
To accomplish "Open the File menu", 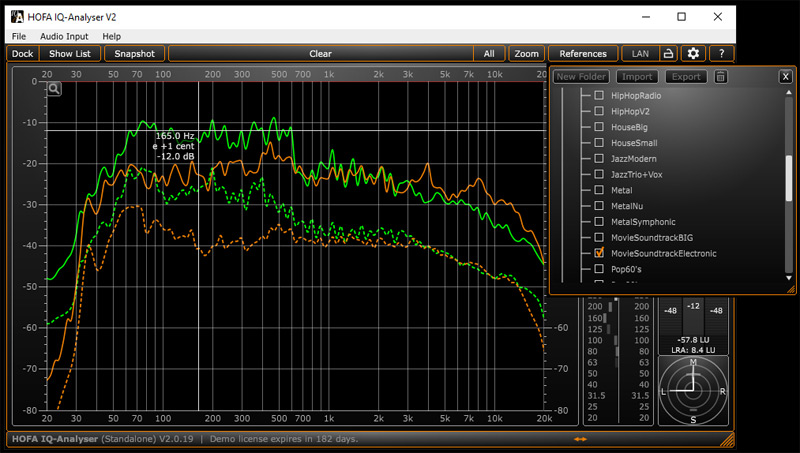I will (19, 36).
